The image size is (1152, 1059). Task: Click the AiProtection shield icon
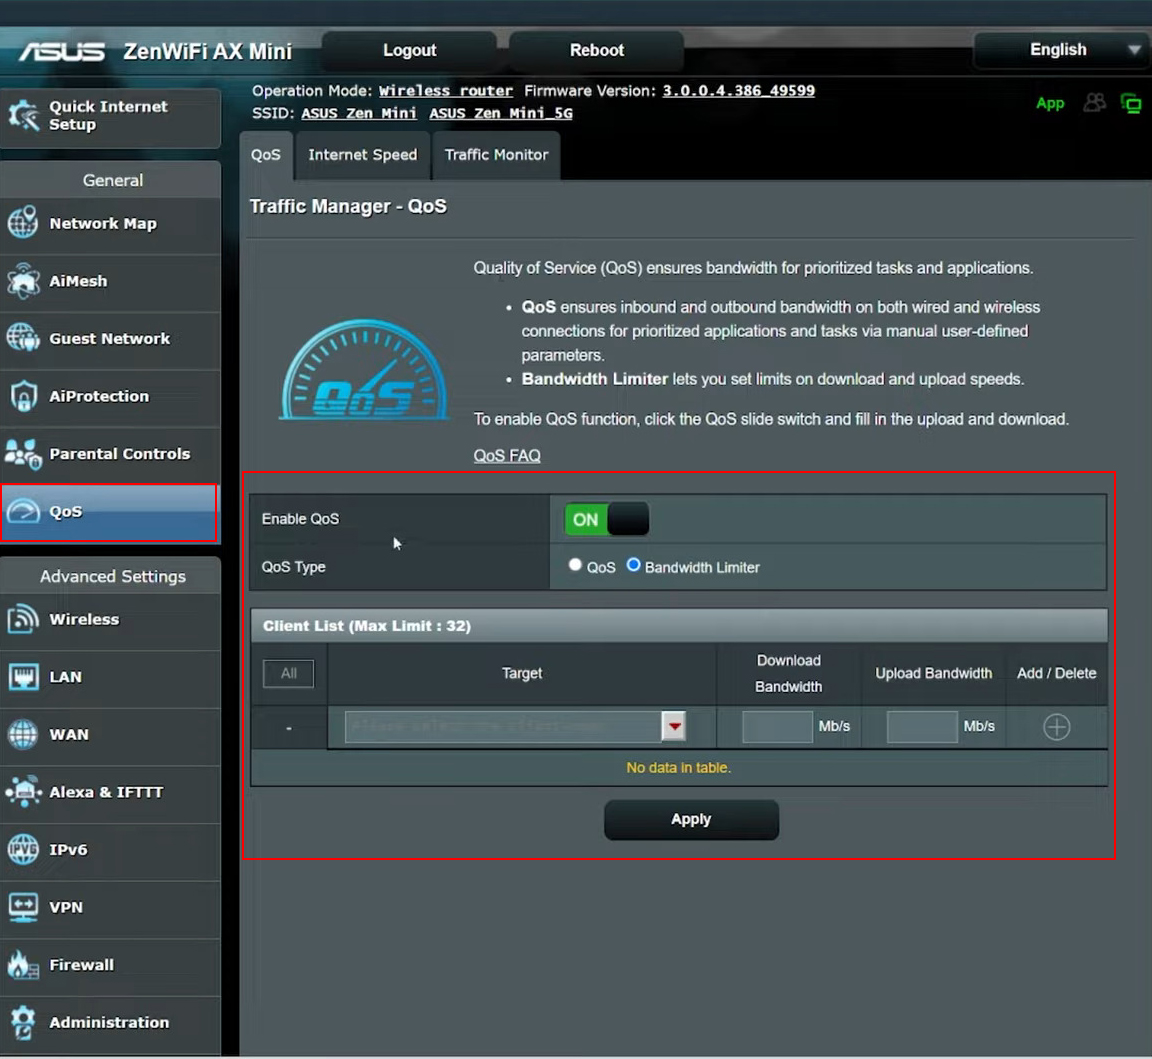(24, 396)
